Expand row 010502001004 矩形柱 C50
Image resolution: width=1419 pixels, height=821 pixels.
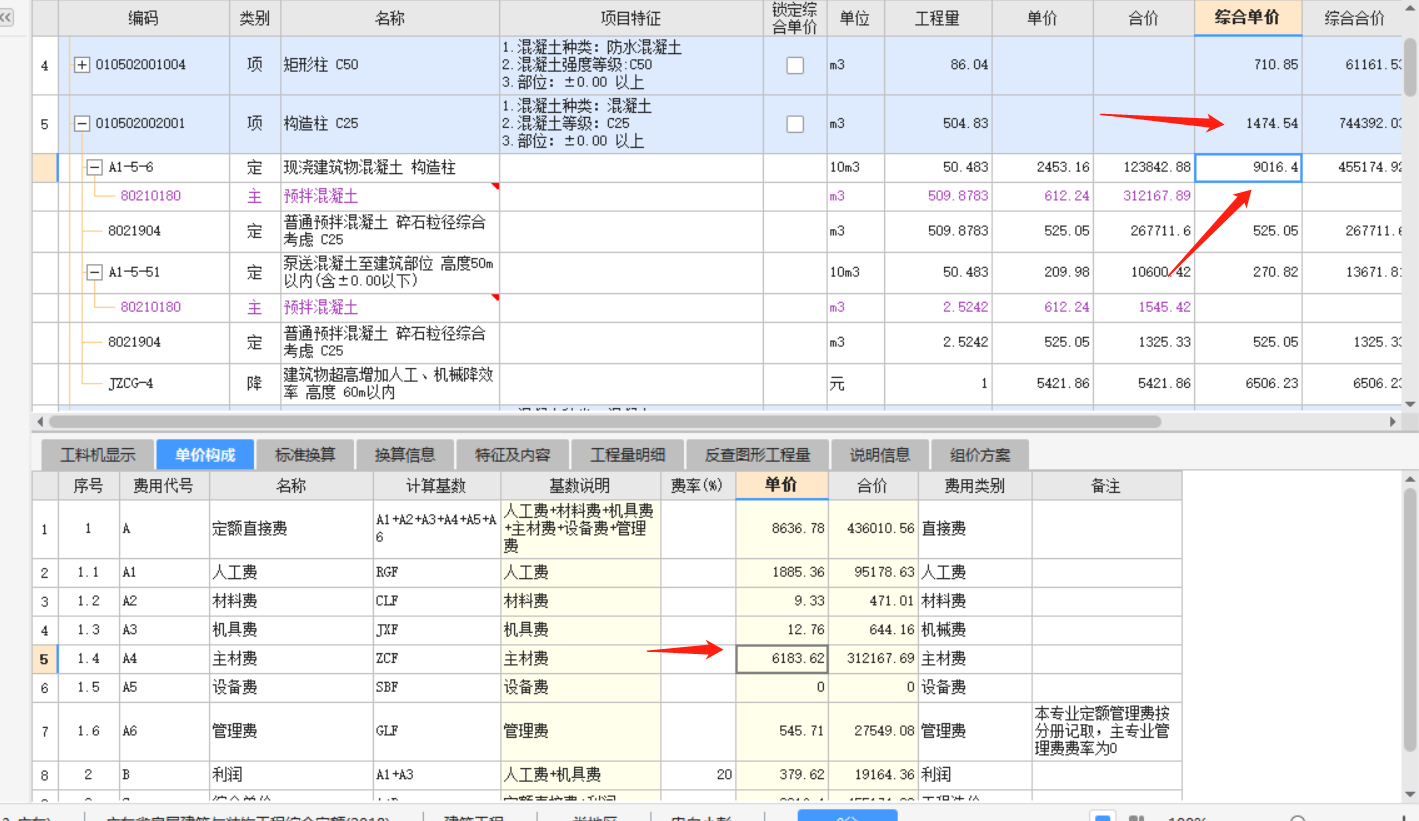tap(82, 65)
